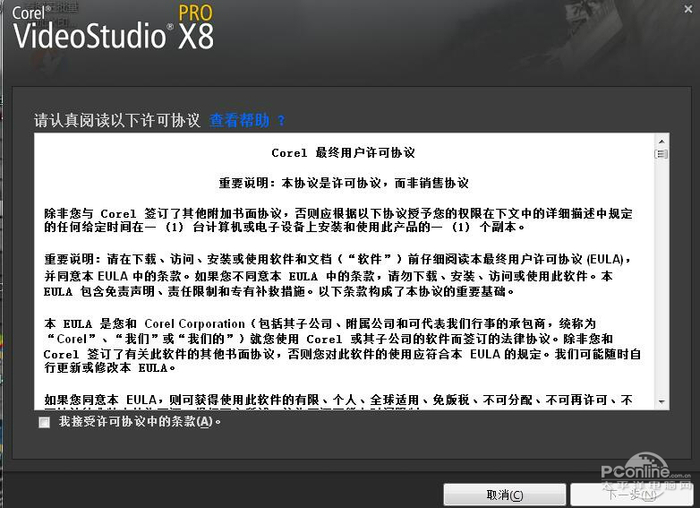
Task: Click the license scrollbar thumb
Action: coord(661,154)
